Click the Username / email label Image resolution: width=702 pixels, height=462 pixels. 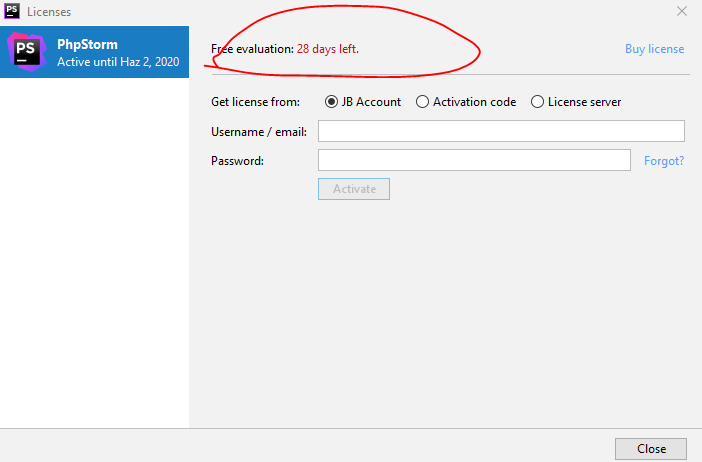[x=259, y=132]
